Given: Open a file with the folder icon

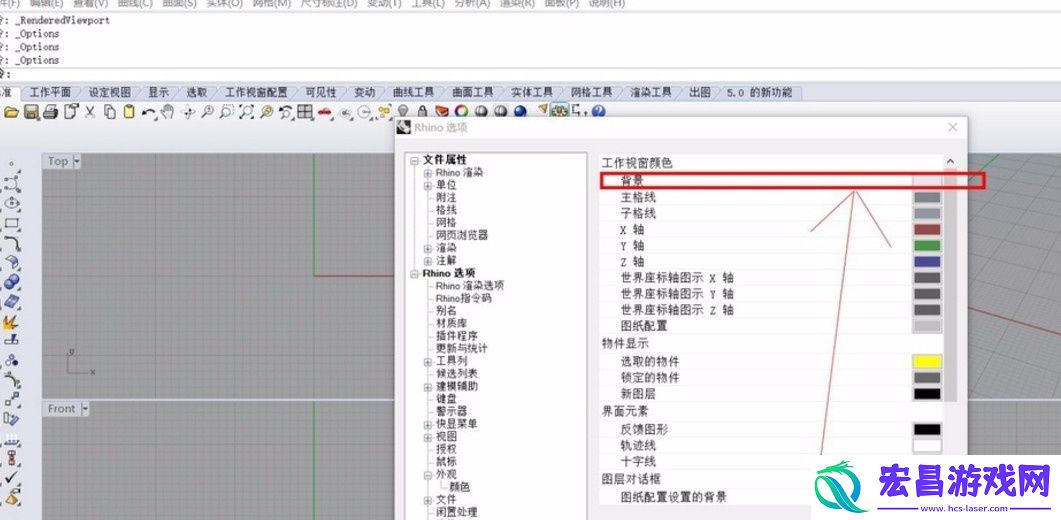Looking at the screenshot, I should pos(12,112).
